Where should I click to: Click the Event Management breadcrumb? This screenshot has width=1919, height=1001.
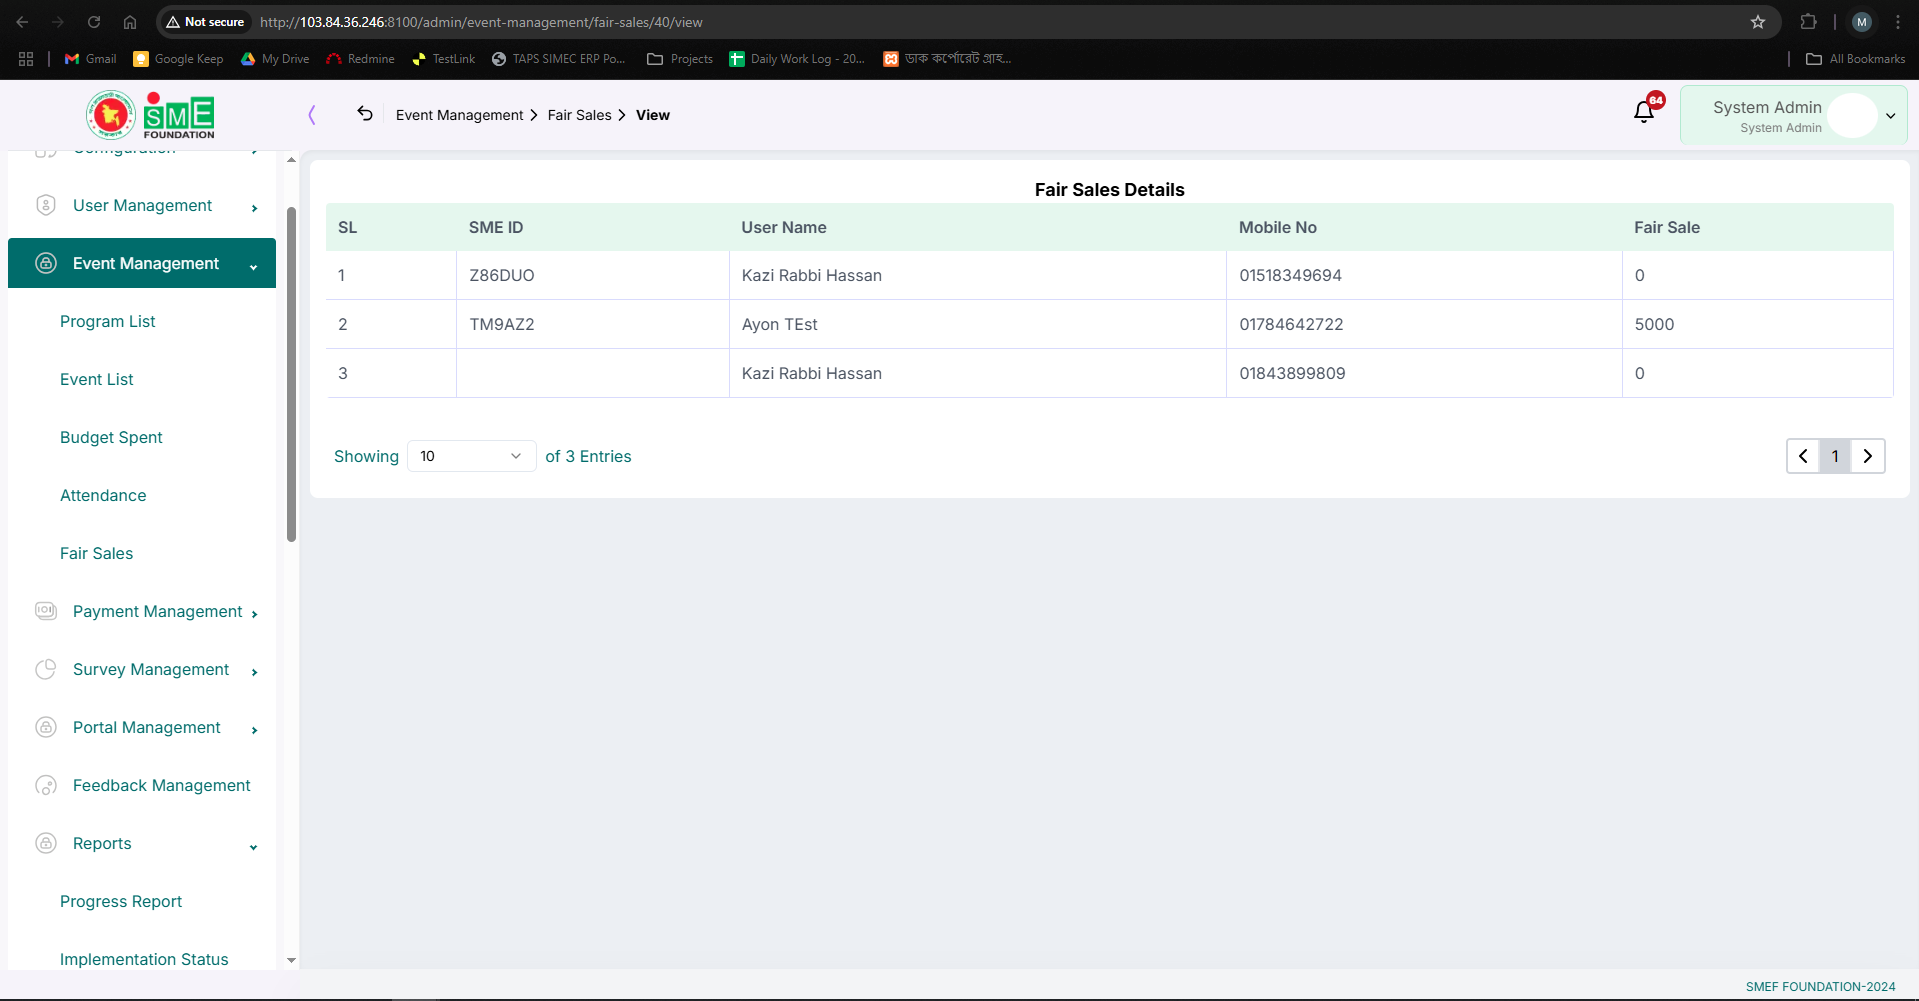pyautogui.click(x=459, y=115)
